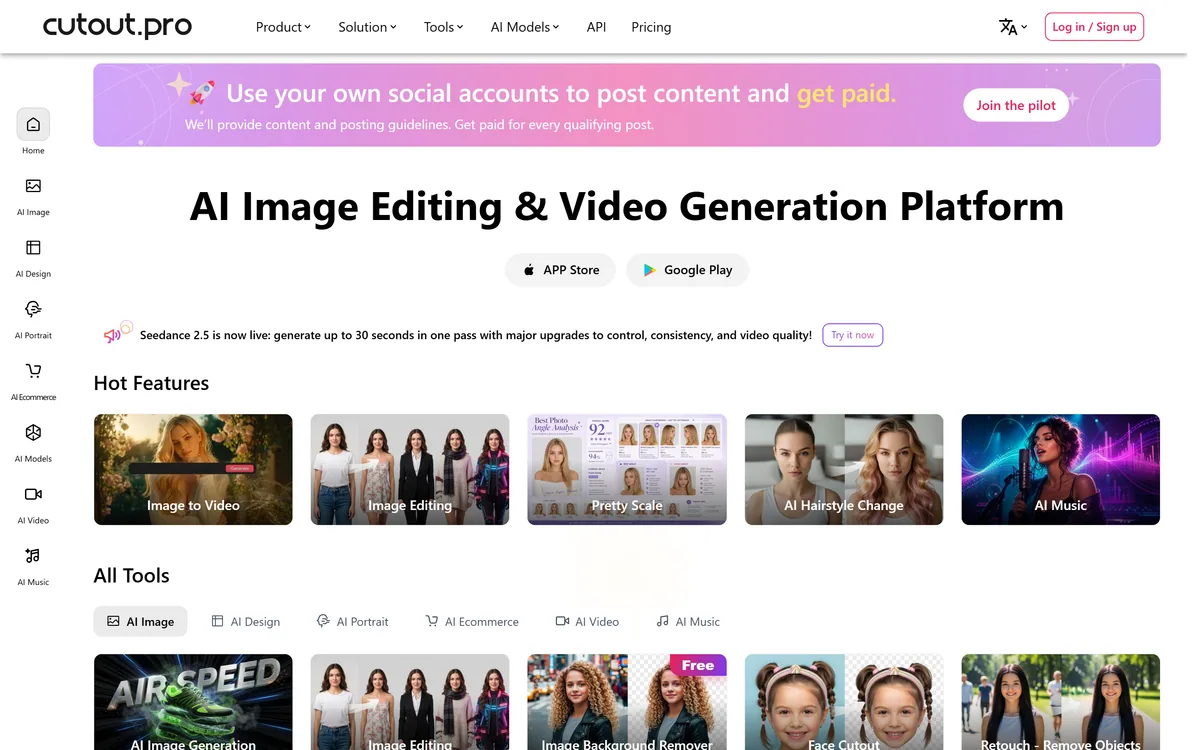Open the Home sidebar icon
This screenshot has width=1200, height=750.
tap(33, 124)
